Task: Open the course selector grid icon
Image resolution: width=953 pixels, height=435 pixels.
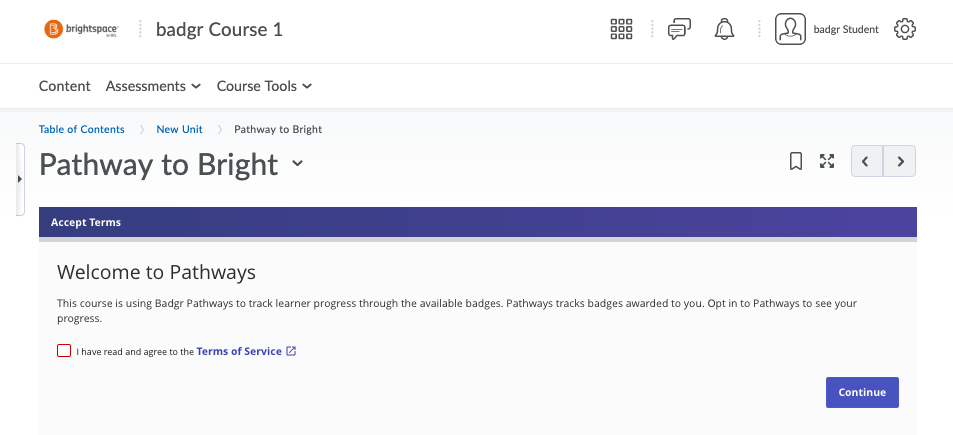Action: [621, 29]
